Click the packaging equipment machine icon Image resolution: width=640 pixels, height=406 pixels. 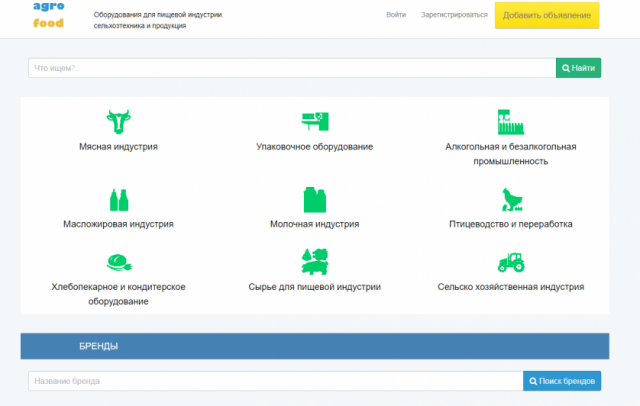[315, 122]
